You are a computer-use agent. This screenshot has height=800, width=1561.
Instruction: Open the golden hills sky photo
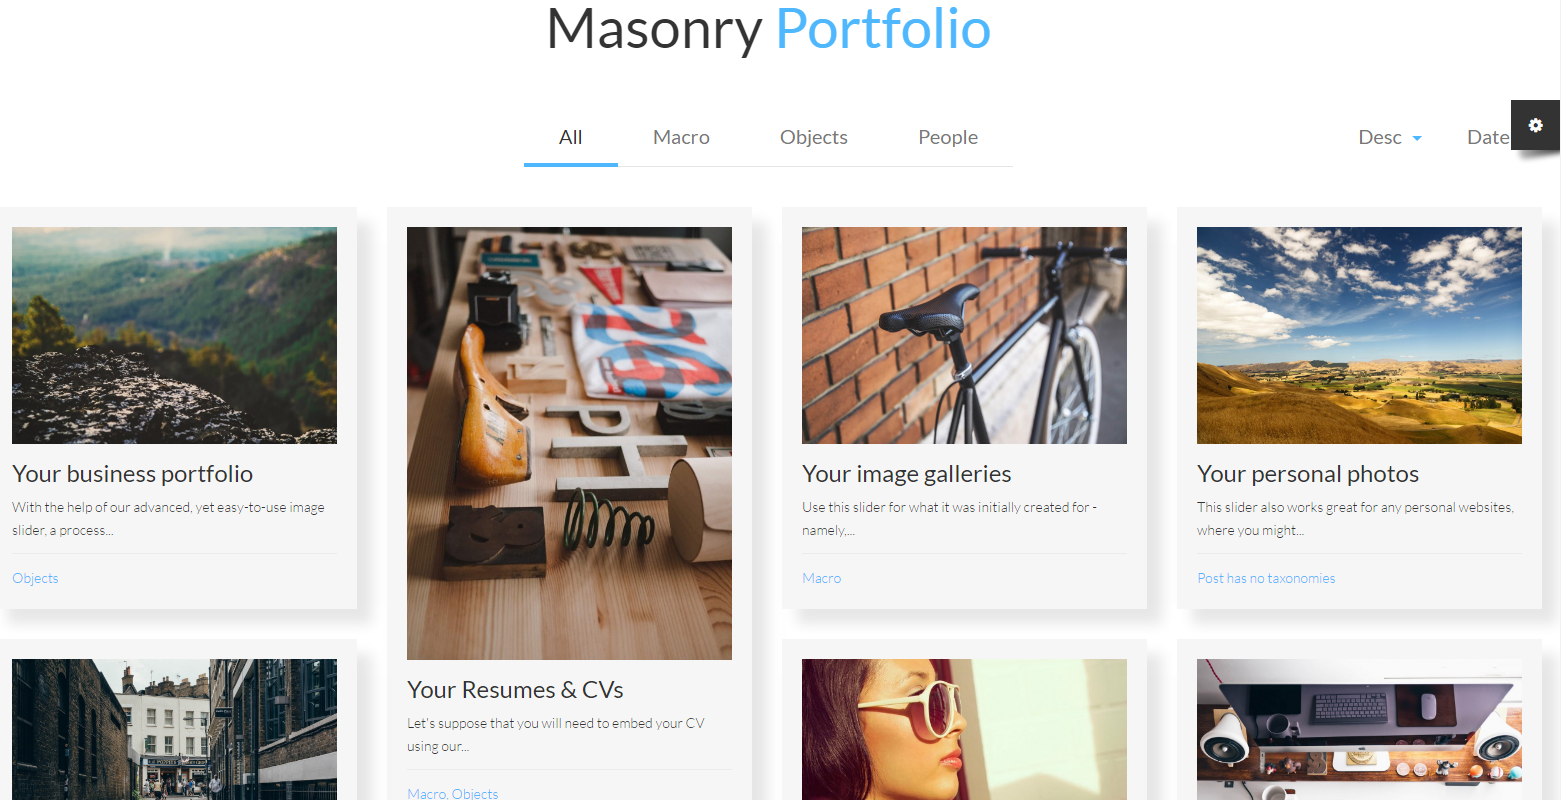pos(1359,335)
